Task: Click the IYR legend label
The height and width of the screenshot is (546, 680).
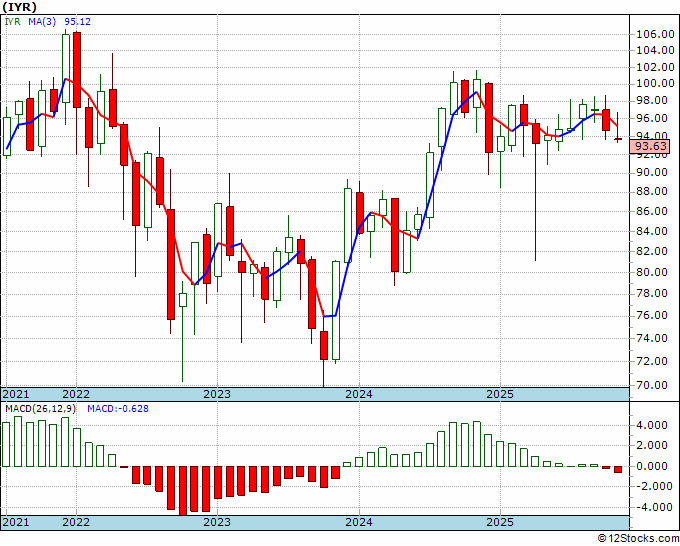Action: tap(13, 21)
